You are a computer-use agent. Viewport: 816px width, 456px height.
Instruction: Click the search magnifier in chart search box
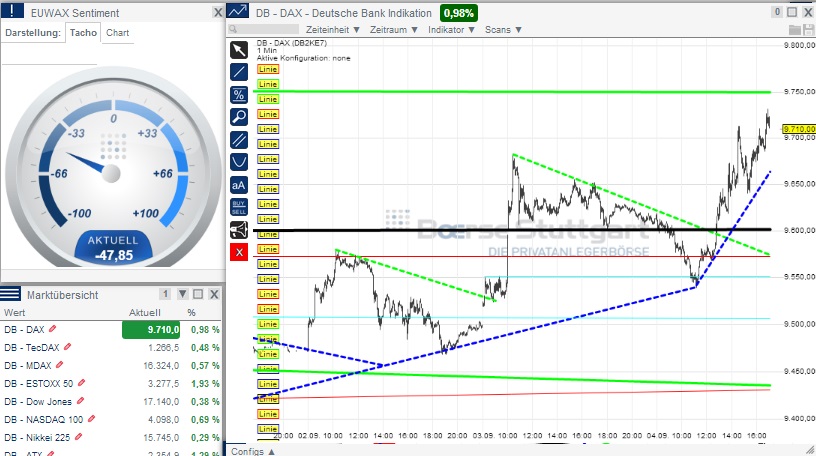(233, 30)
